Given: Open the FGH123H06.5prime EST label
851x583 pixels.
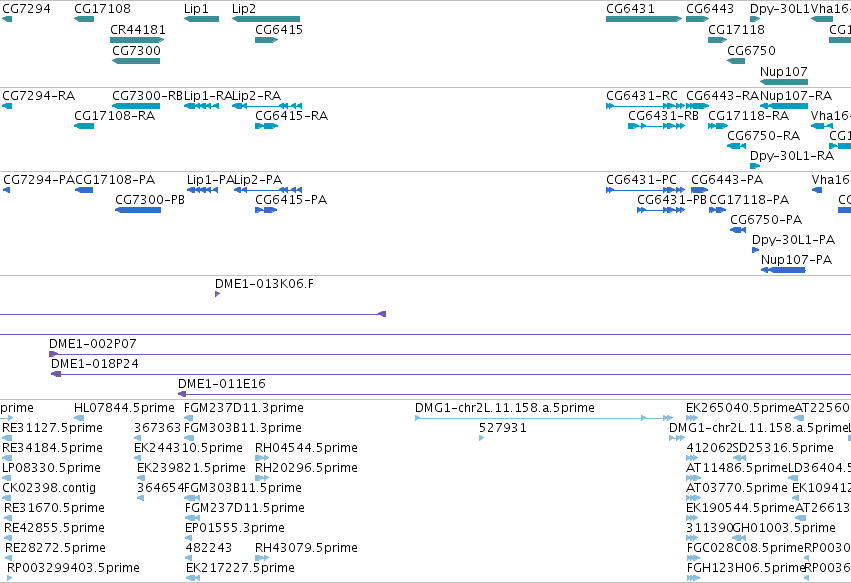Looking at the screenshot, I should (x=746, y=568).
